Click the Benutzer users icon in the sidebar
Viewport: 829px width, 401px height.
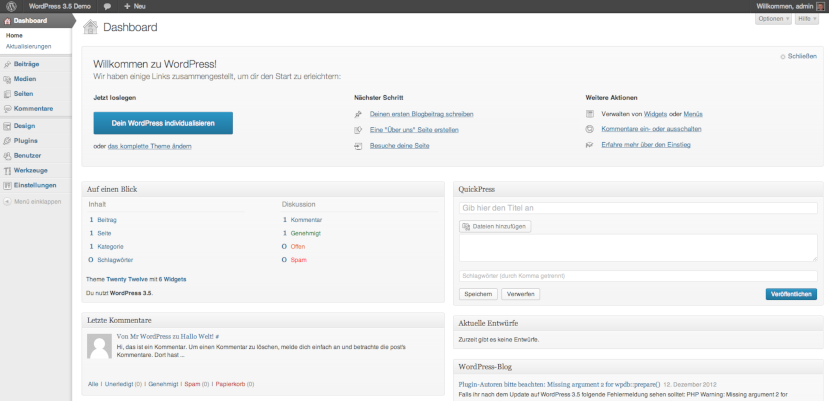(7, 156)
